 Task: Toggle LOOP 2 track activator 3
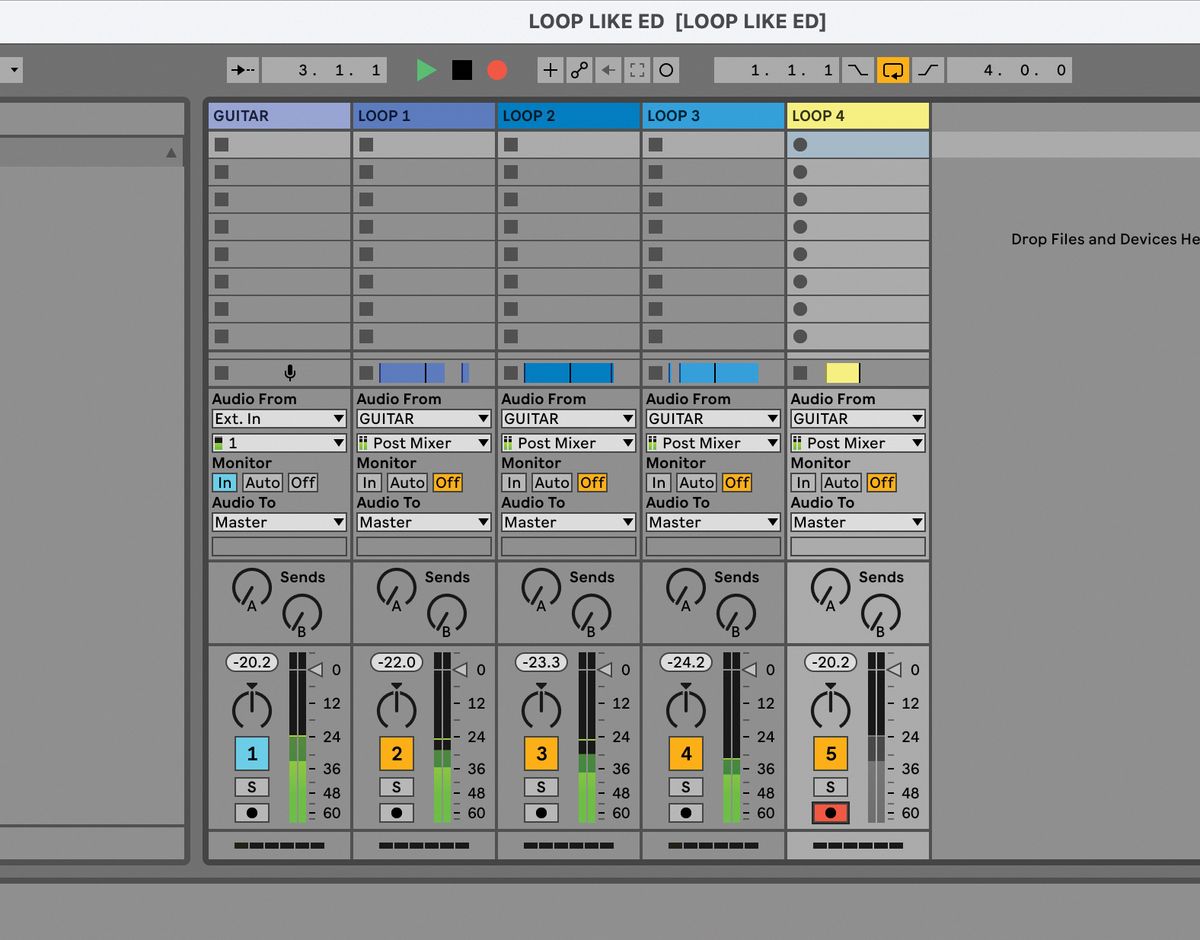(x=541, y=754)
